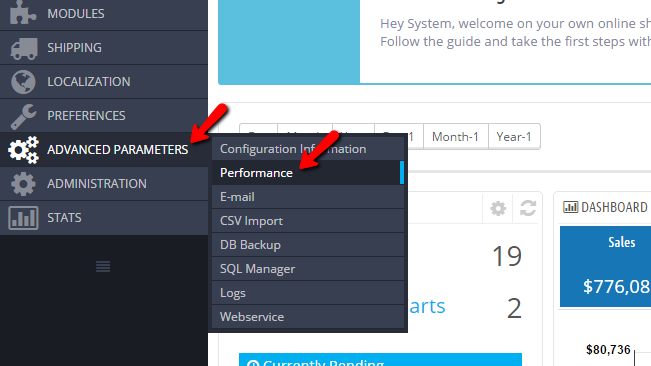Open the Modules menu

pos(104,14)
